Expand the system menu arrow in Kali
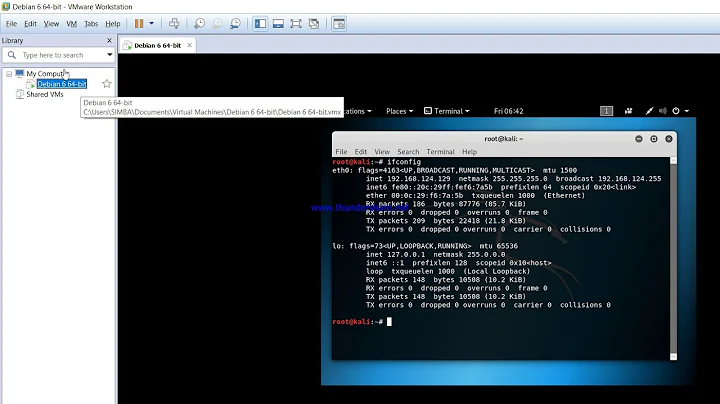 coord(686,111)
